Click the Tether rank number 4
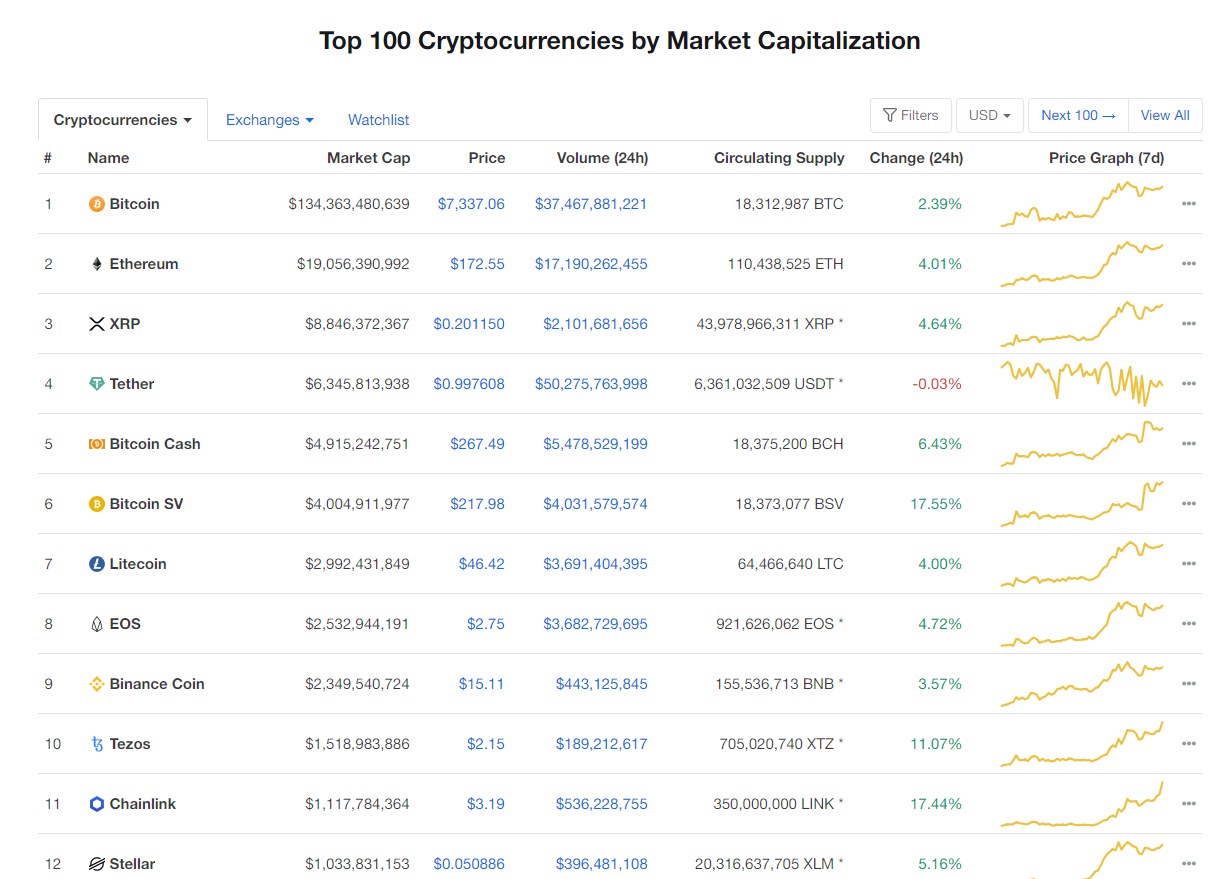 click(48, 384)
